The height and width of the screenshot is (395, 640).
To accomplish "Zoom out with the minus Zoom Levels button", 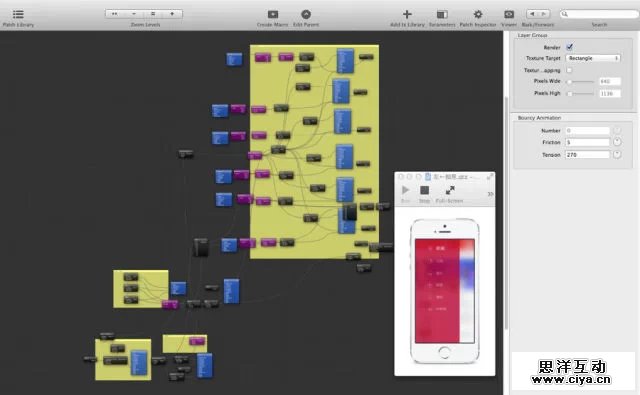I will tap(134, 14).
